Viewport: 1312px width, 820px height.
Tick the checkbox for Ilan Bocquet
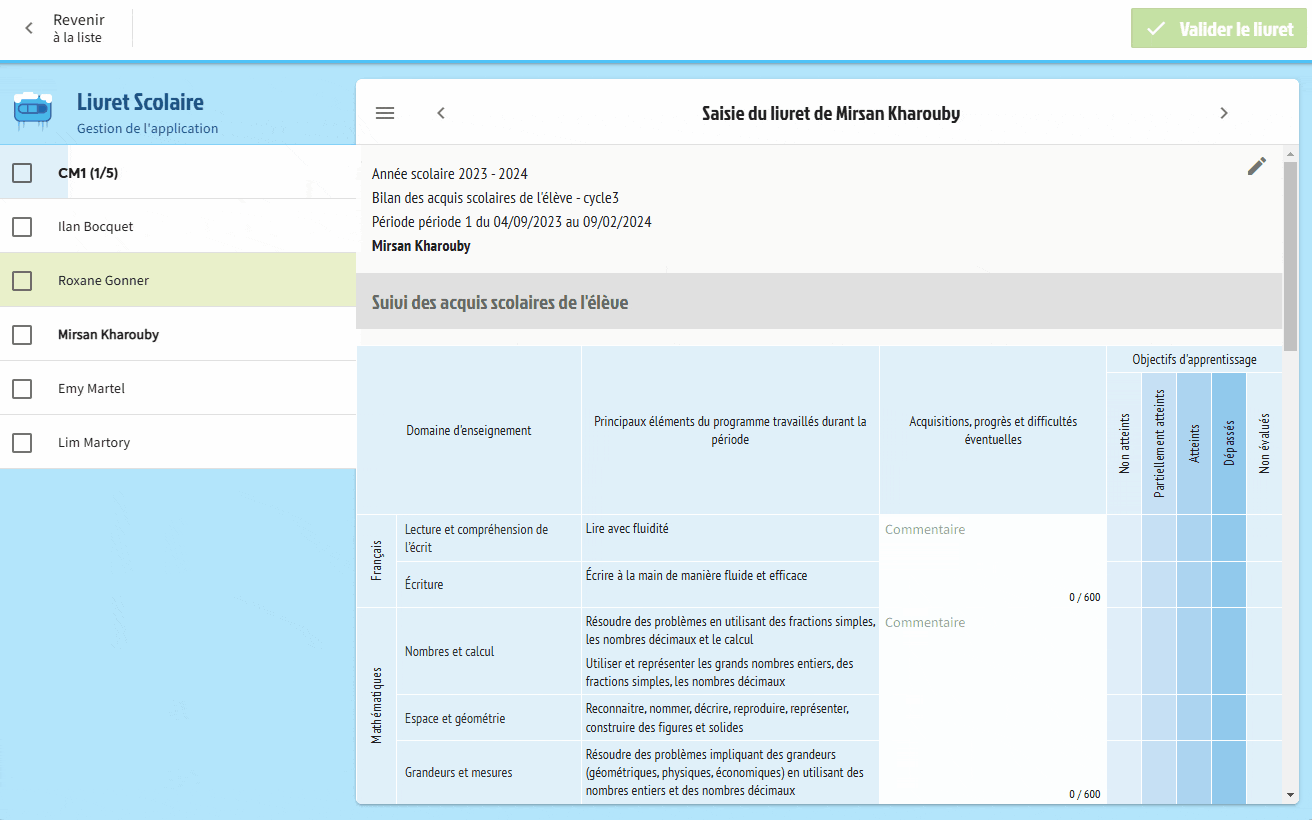[22, 227]
